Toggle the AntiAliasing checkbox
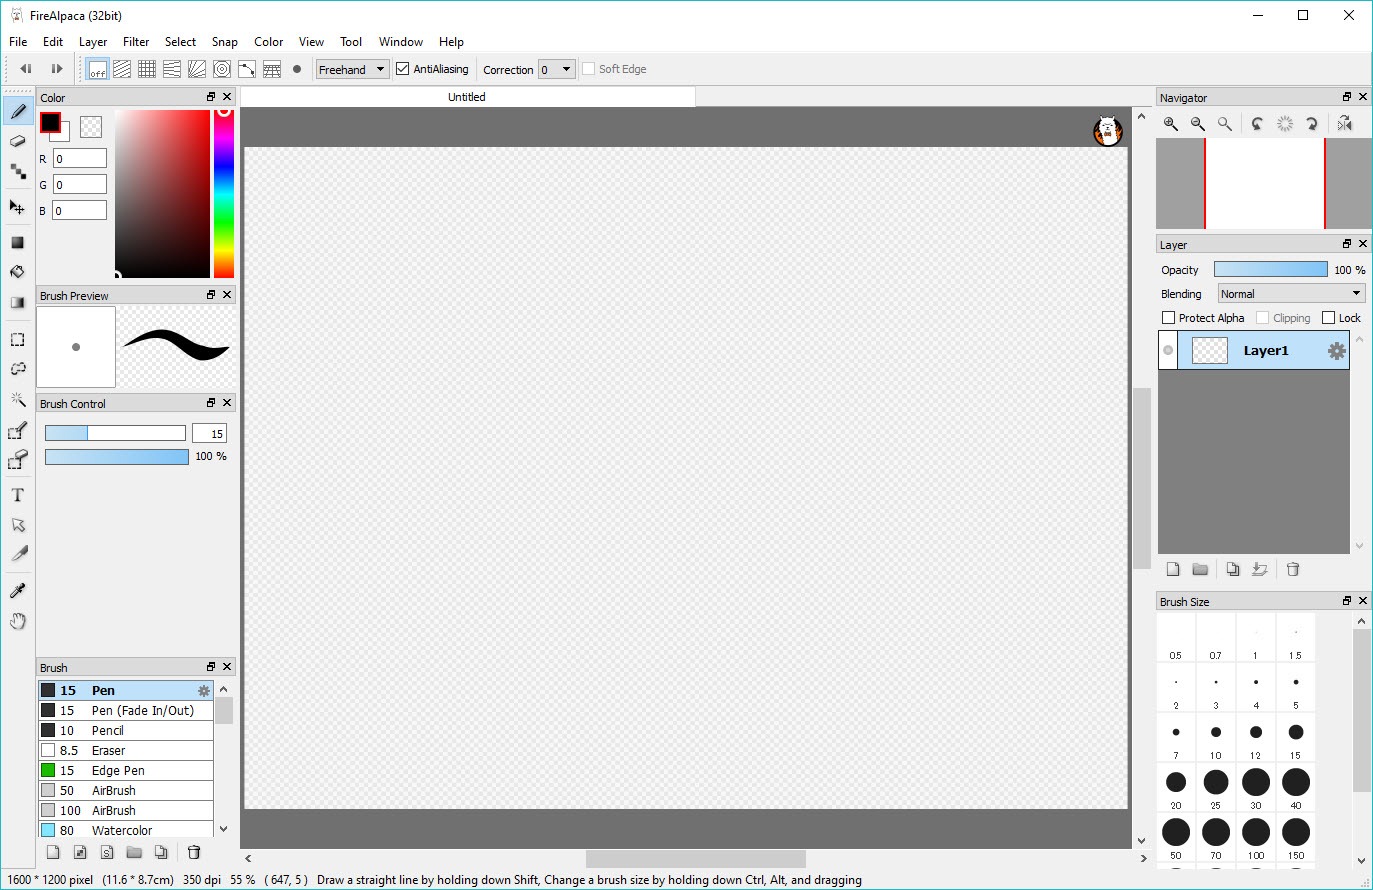The image size is (1373, 890). tap(403, 69)
